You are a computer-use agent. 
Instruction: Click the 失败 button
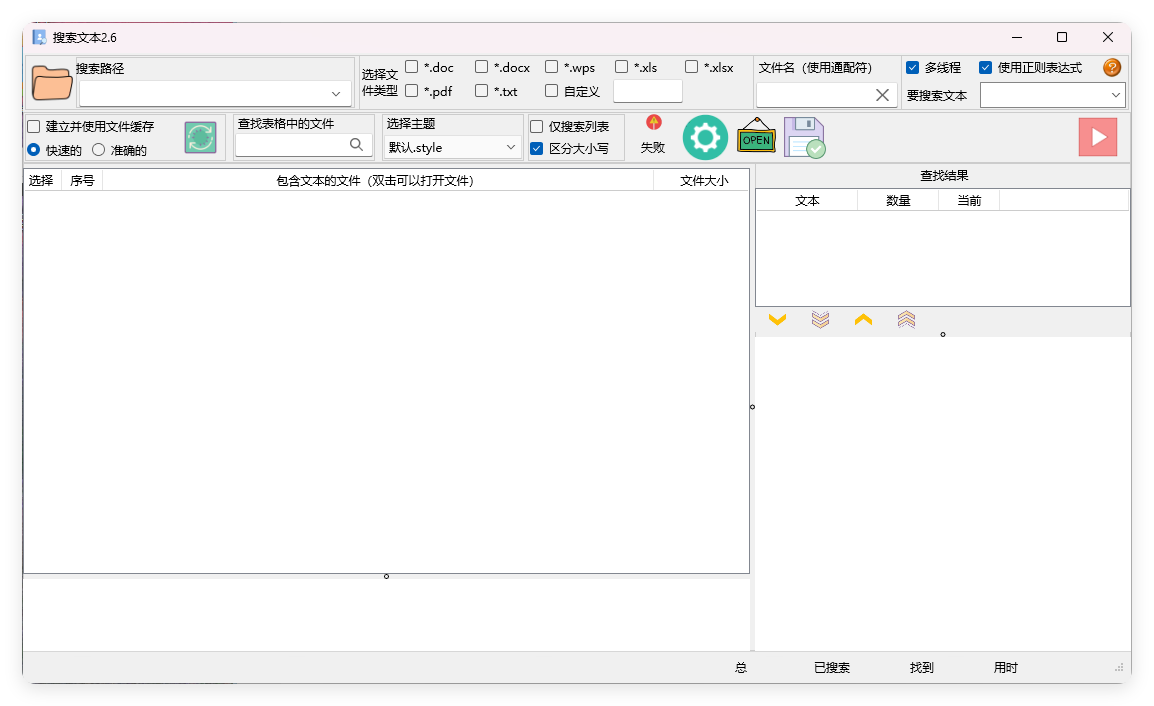(651, 137)
